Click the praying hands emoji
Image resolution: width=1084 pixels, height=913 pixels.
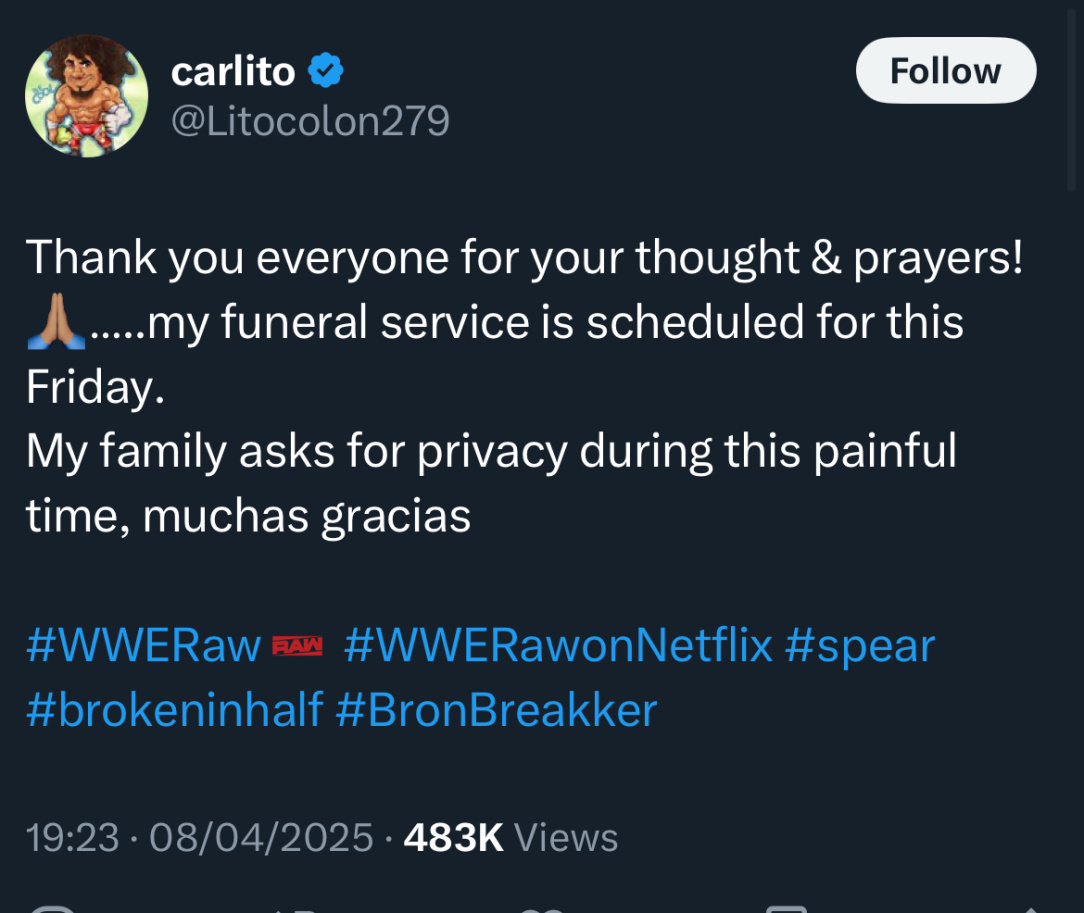[x=55, y=322]
